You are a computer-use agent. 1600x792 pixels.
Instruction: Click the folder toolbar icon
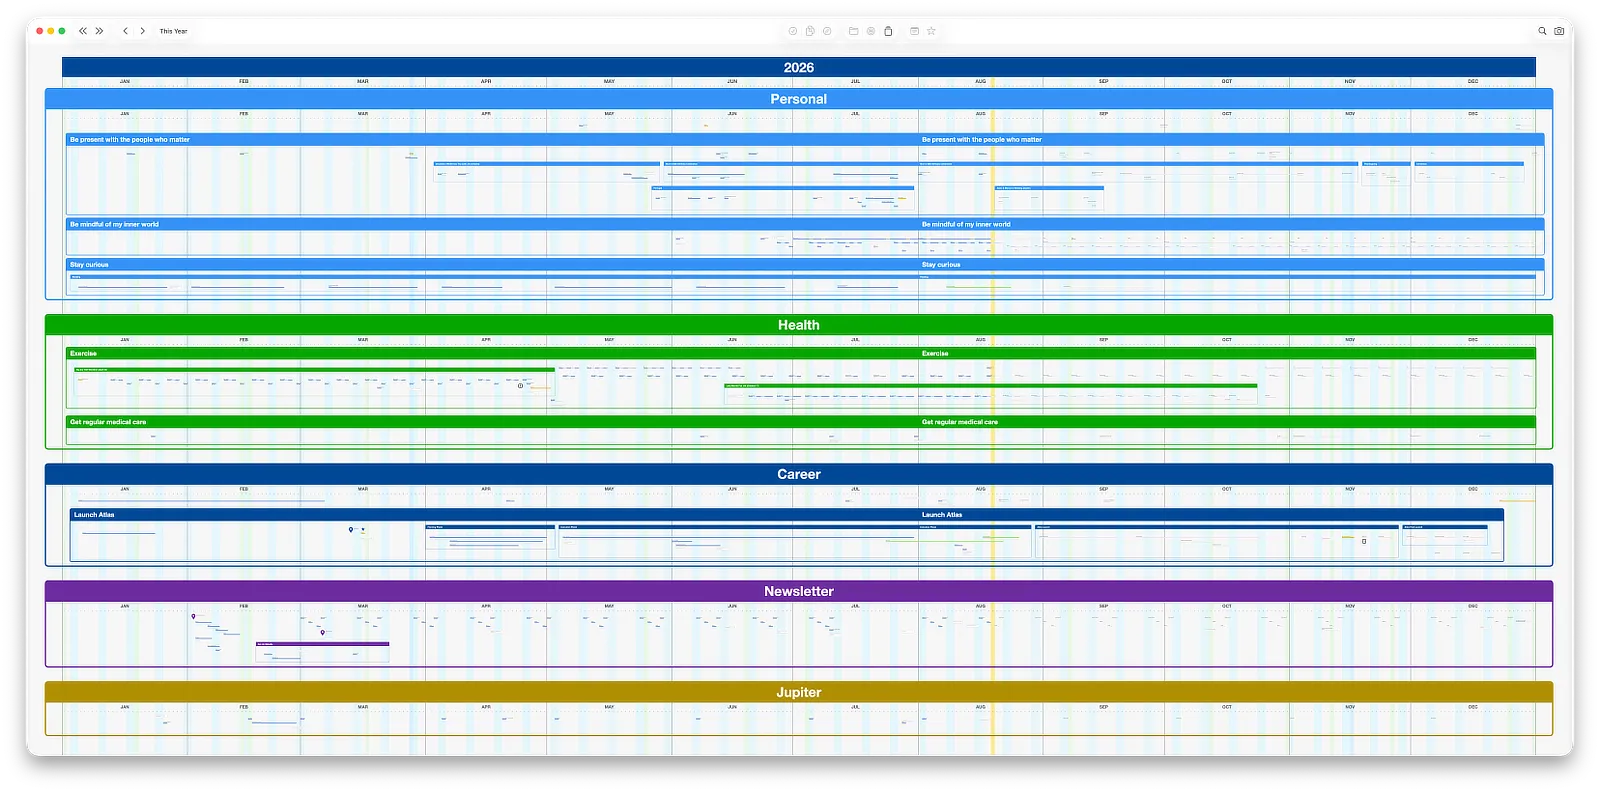pos(853,31)
